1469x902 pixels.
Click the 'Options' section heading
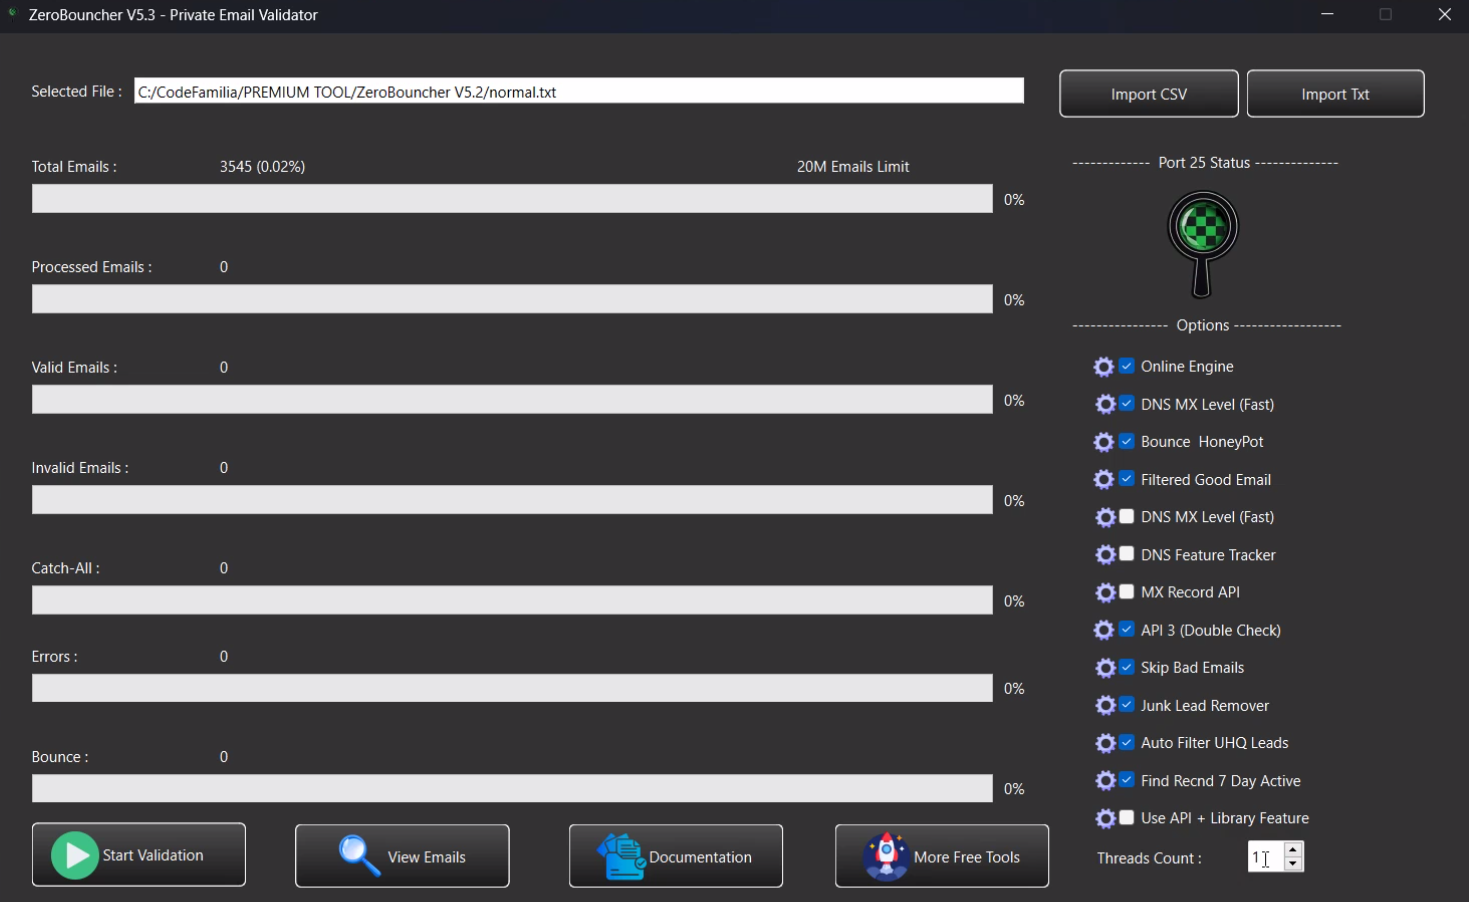1203,326
